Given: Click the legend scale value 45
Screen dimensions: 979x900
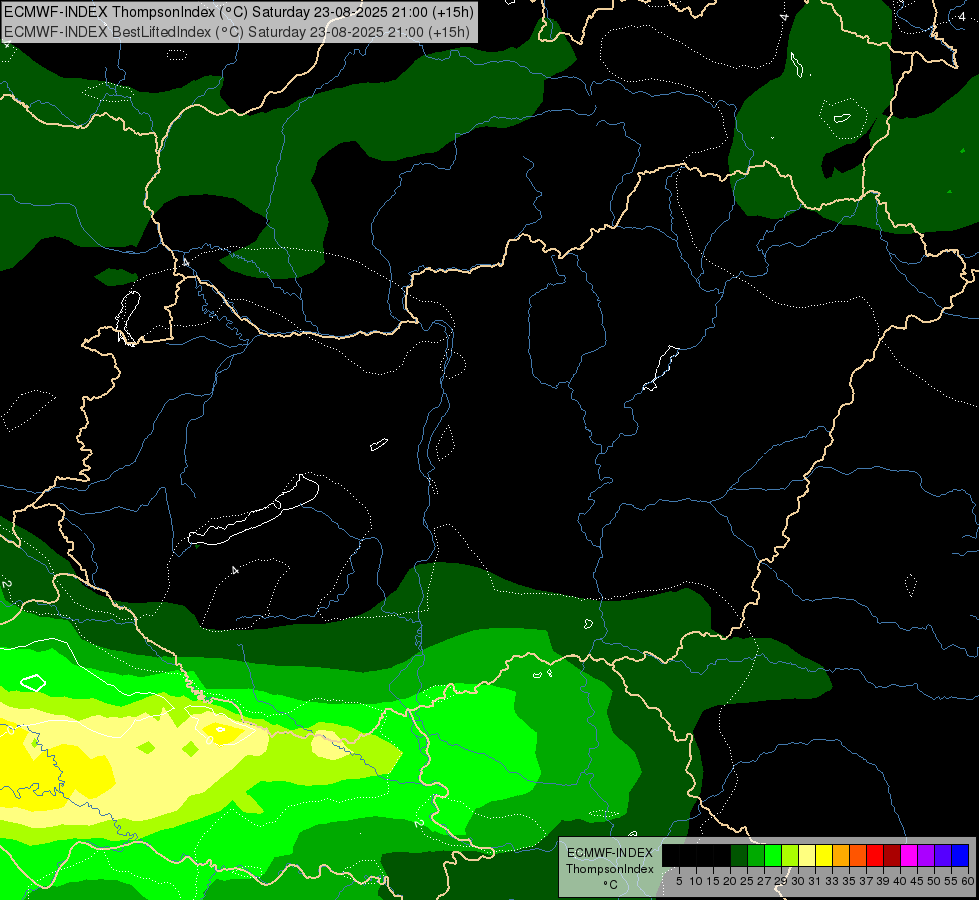Looking at the screenshot, I should (917, 881).
